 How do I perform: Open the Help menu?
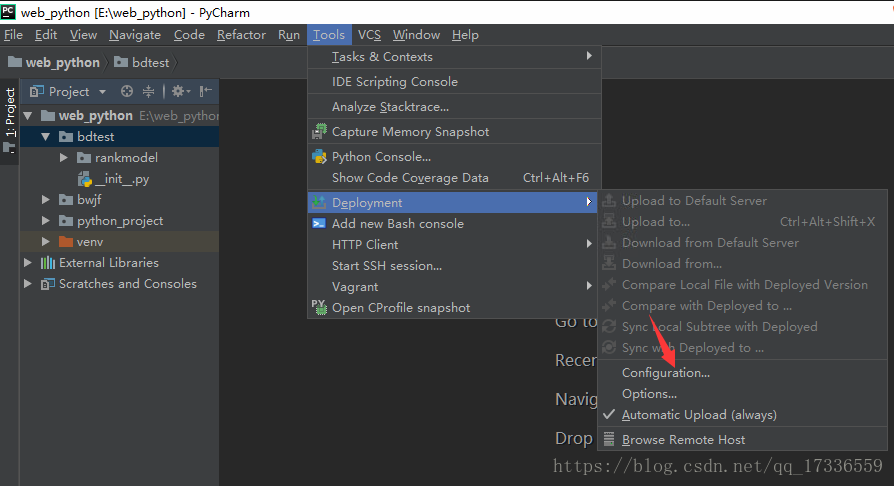465,35
